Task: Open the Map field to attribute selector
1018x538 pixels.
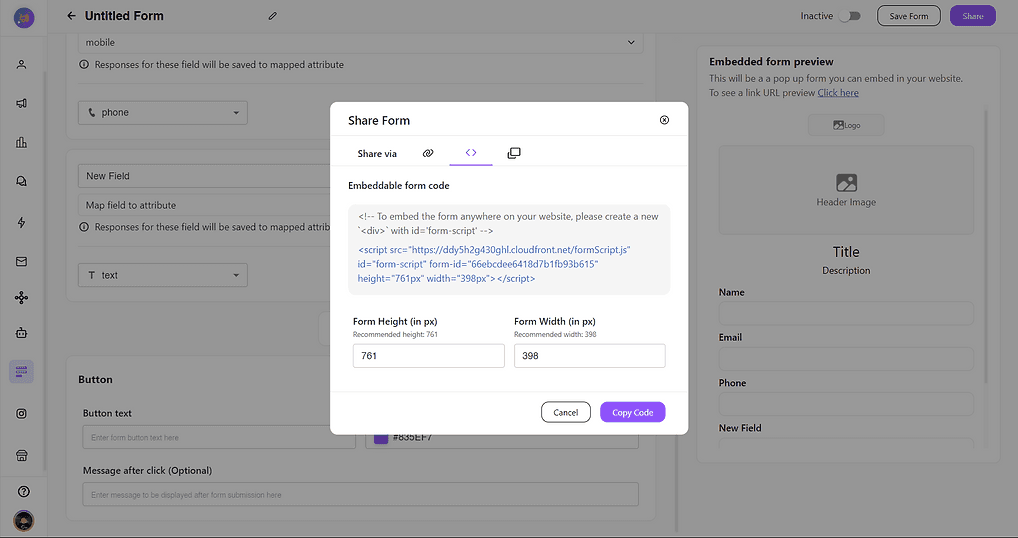Action: pos(204,205)
